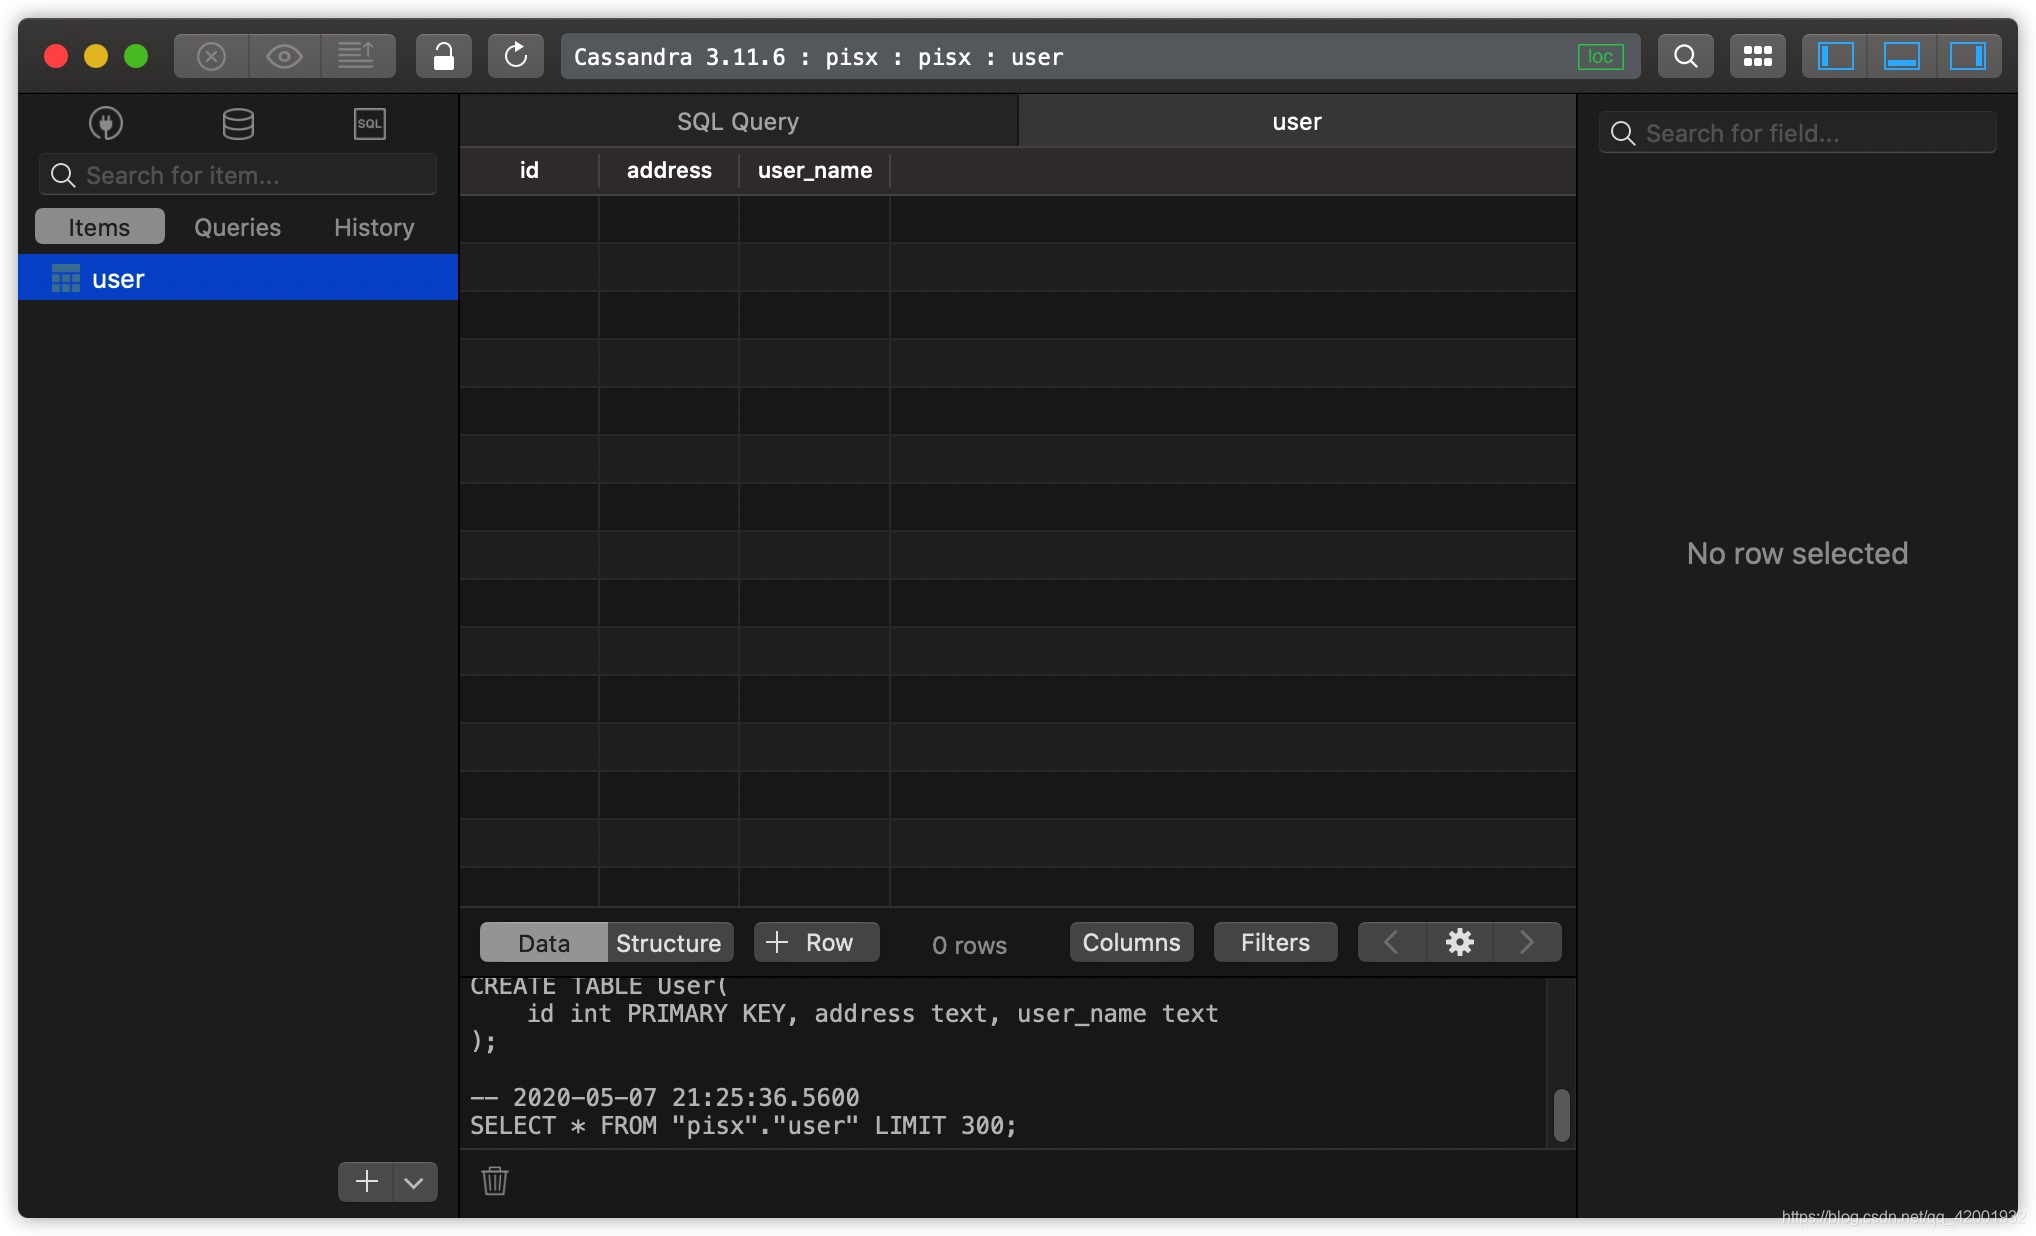Go to previous page arrow
2036x1236 pixels.
(x=1392, y=943)
